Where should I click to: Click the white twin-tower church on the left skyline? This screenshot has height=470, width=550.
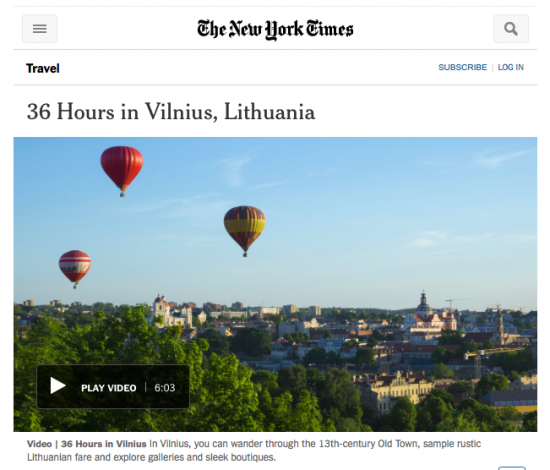tap(166, 311)
